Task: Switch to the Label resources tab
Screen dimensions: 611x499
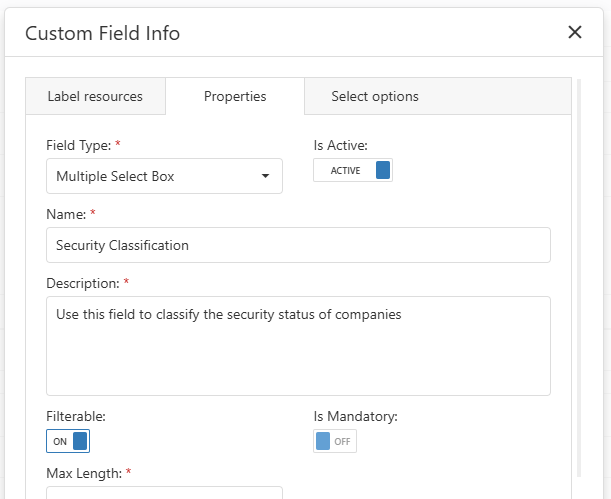Action: click(x=95, y=96)
